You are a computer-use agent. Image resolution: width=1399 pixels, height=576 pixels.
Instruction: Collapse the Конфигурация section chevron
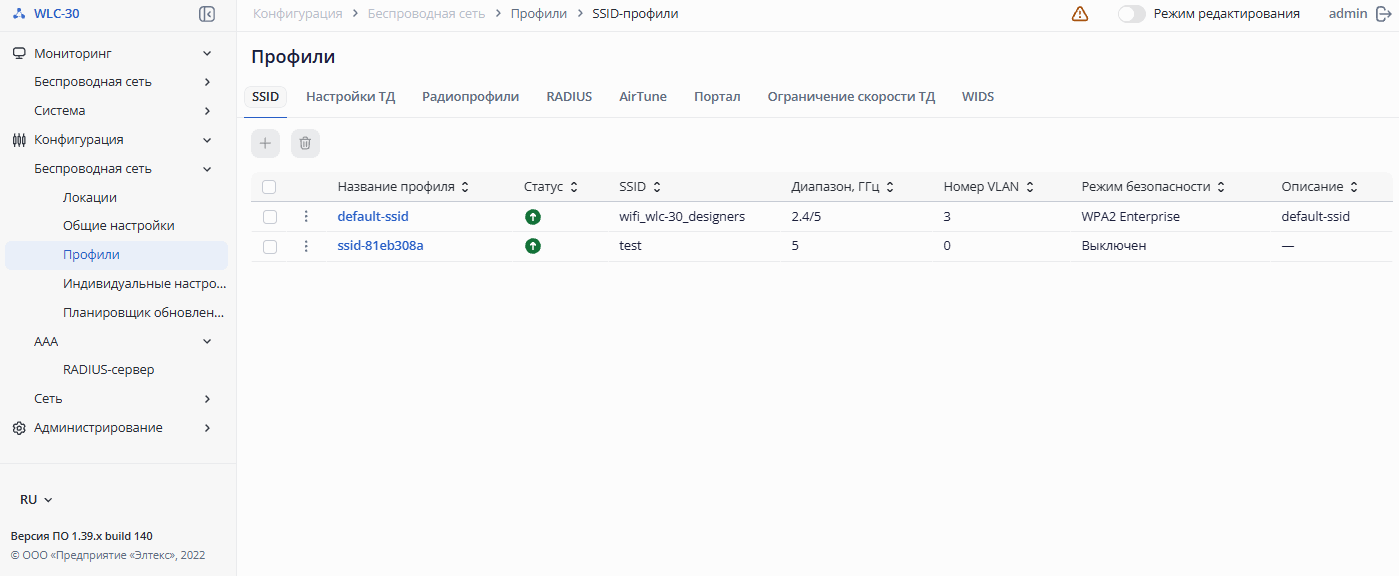pos(207,140)
